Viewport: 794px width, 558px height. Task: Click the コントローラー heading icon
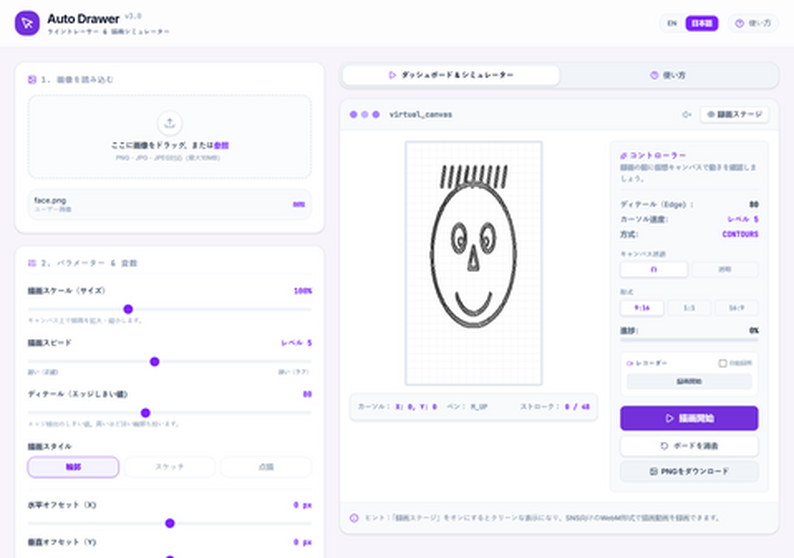coord(623,155)
